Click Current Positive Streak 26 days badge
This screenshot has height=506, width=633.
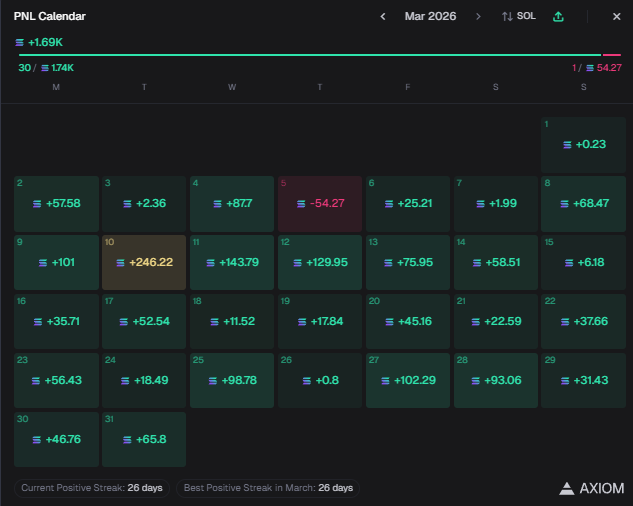92,488
